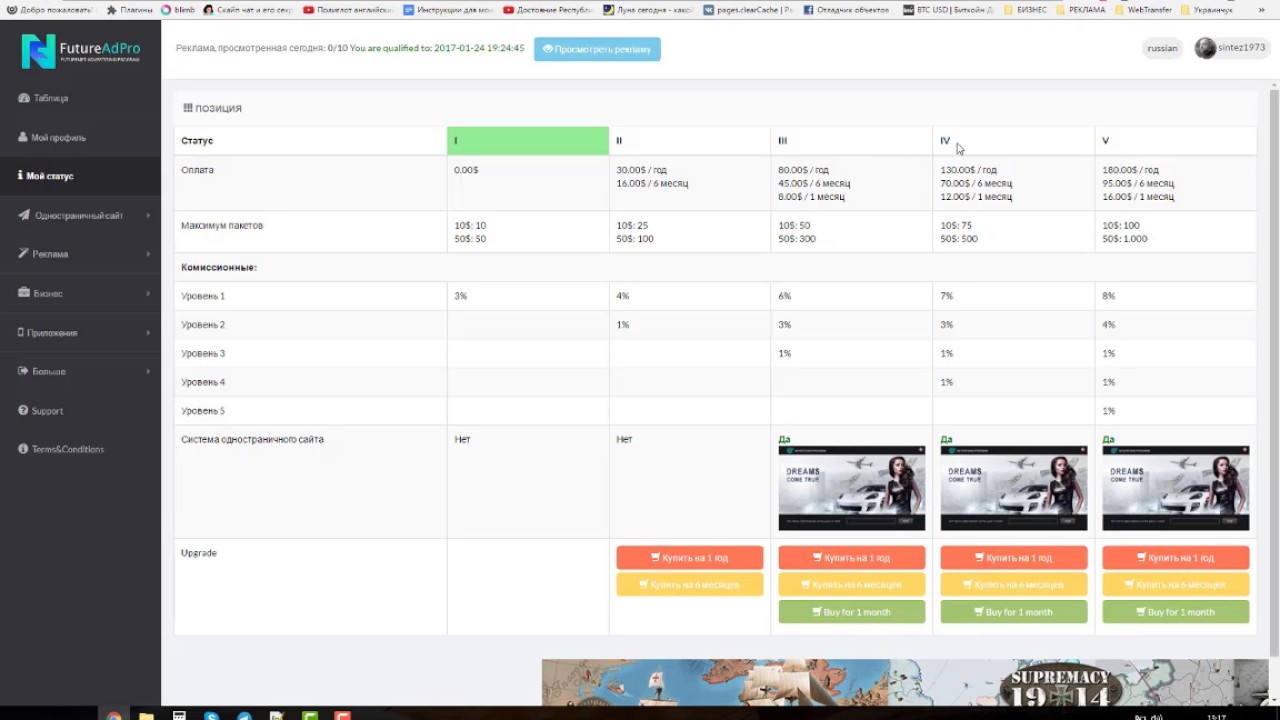The height and width of the screenshot is (720, 1280).
Task: Select Мой статус sidebar item
Action: point(80,176)
